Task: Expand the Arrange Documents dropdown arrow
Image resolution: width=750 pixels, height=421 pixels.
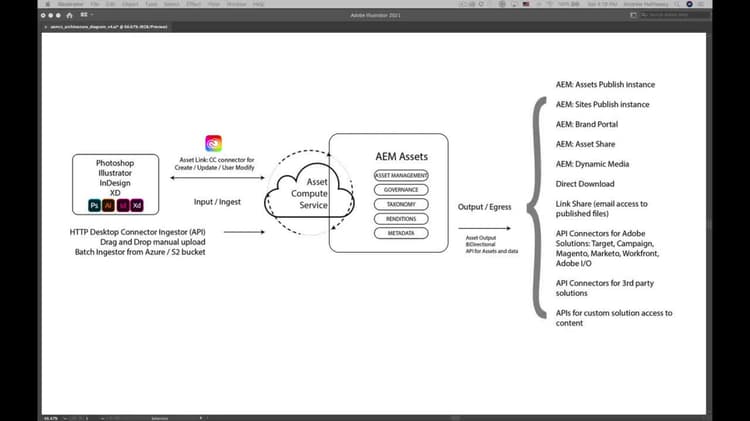Action: point(91,15)
